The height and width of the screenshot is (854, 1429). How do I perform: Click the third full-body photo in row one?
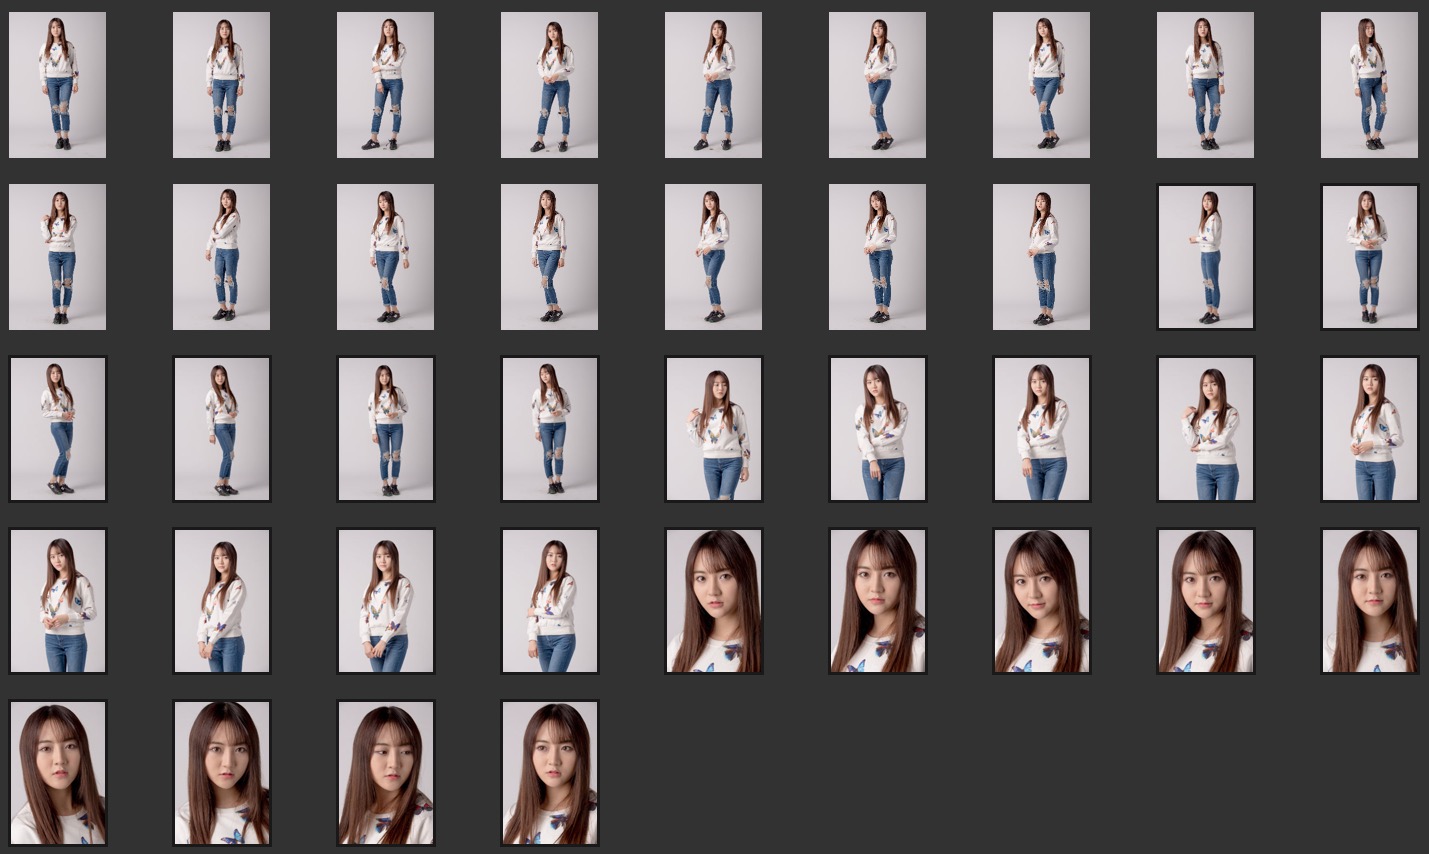tap(385, 85)
